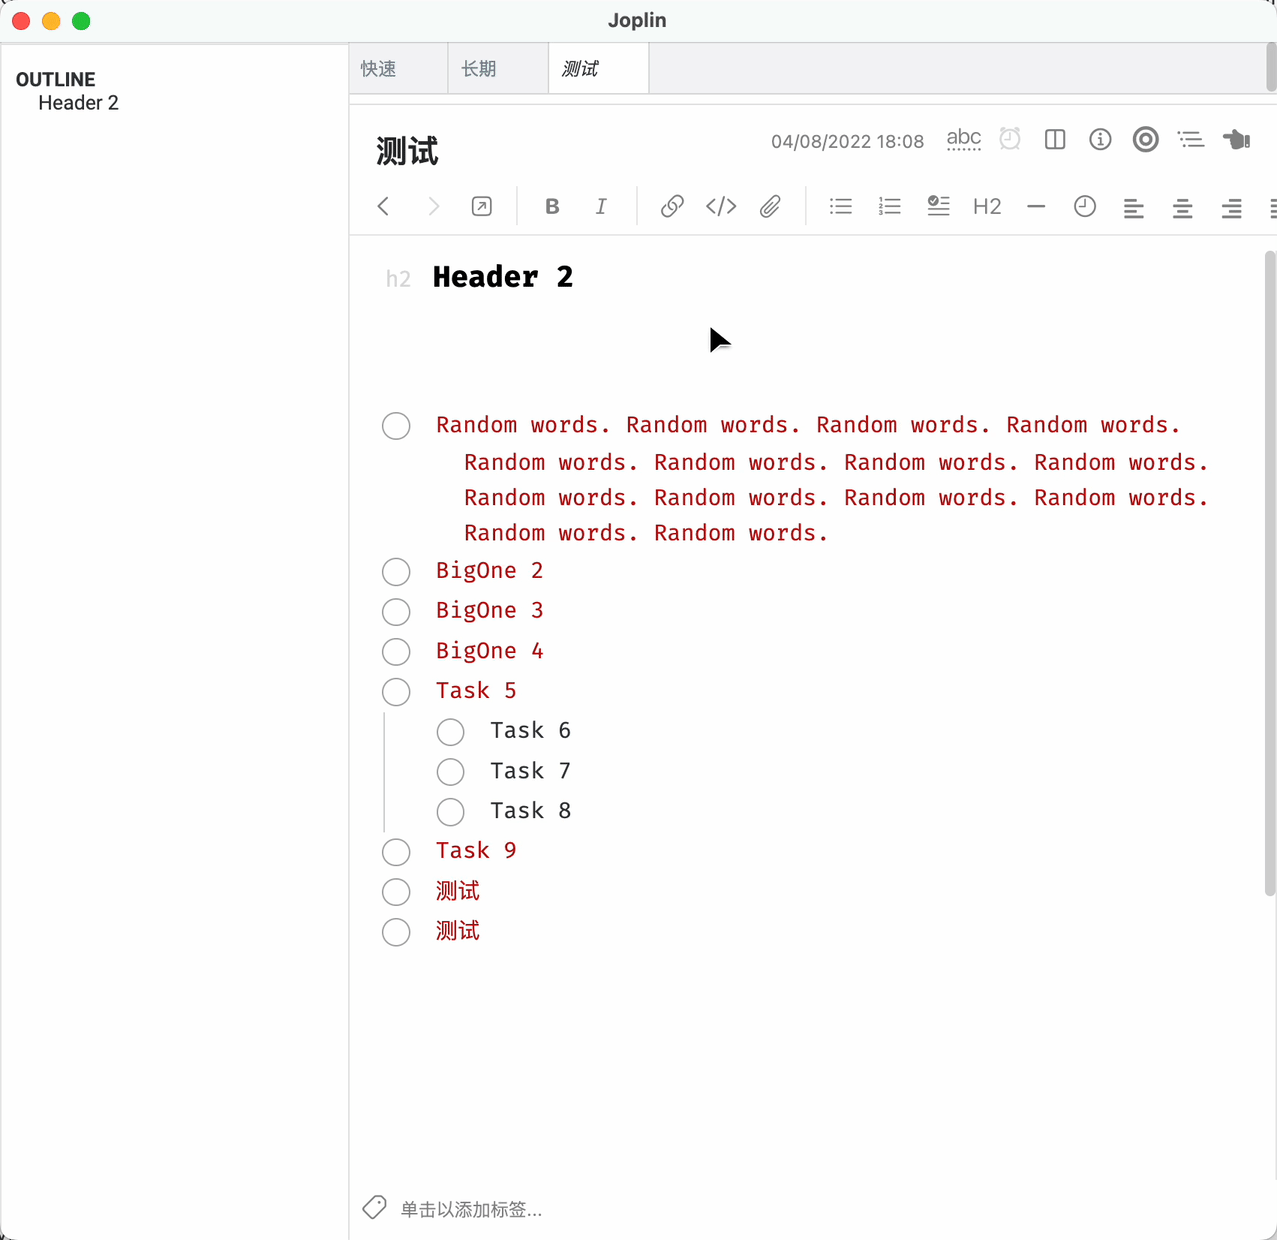Insert the current date and time
The image size is (1277, 1240).
click(1085, 206)
